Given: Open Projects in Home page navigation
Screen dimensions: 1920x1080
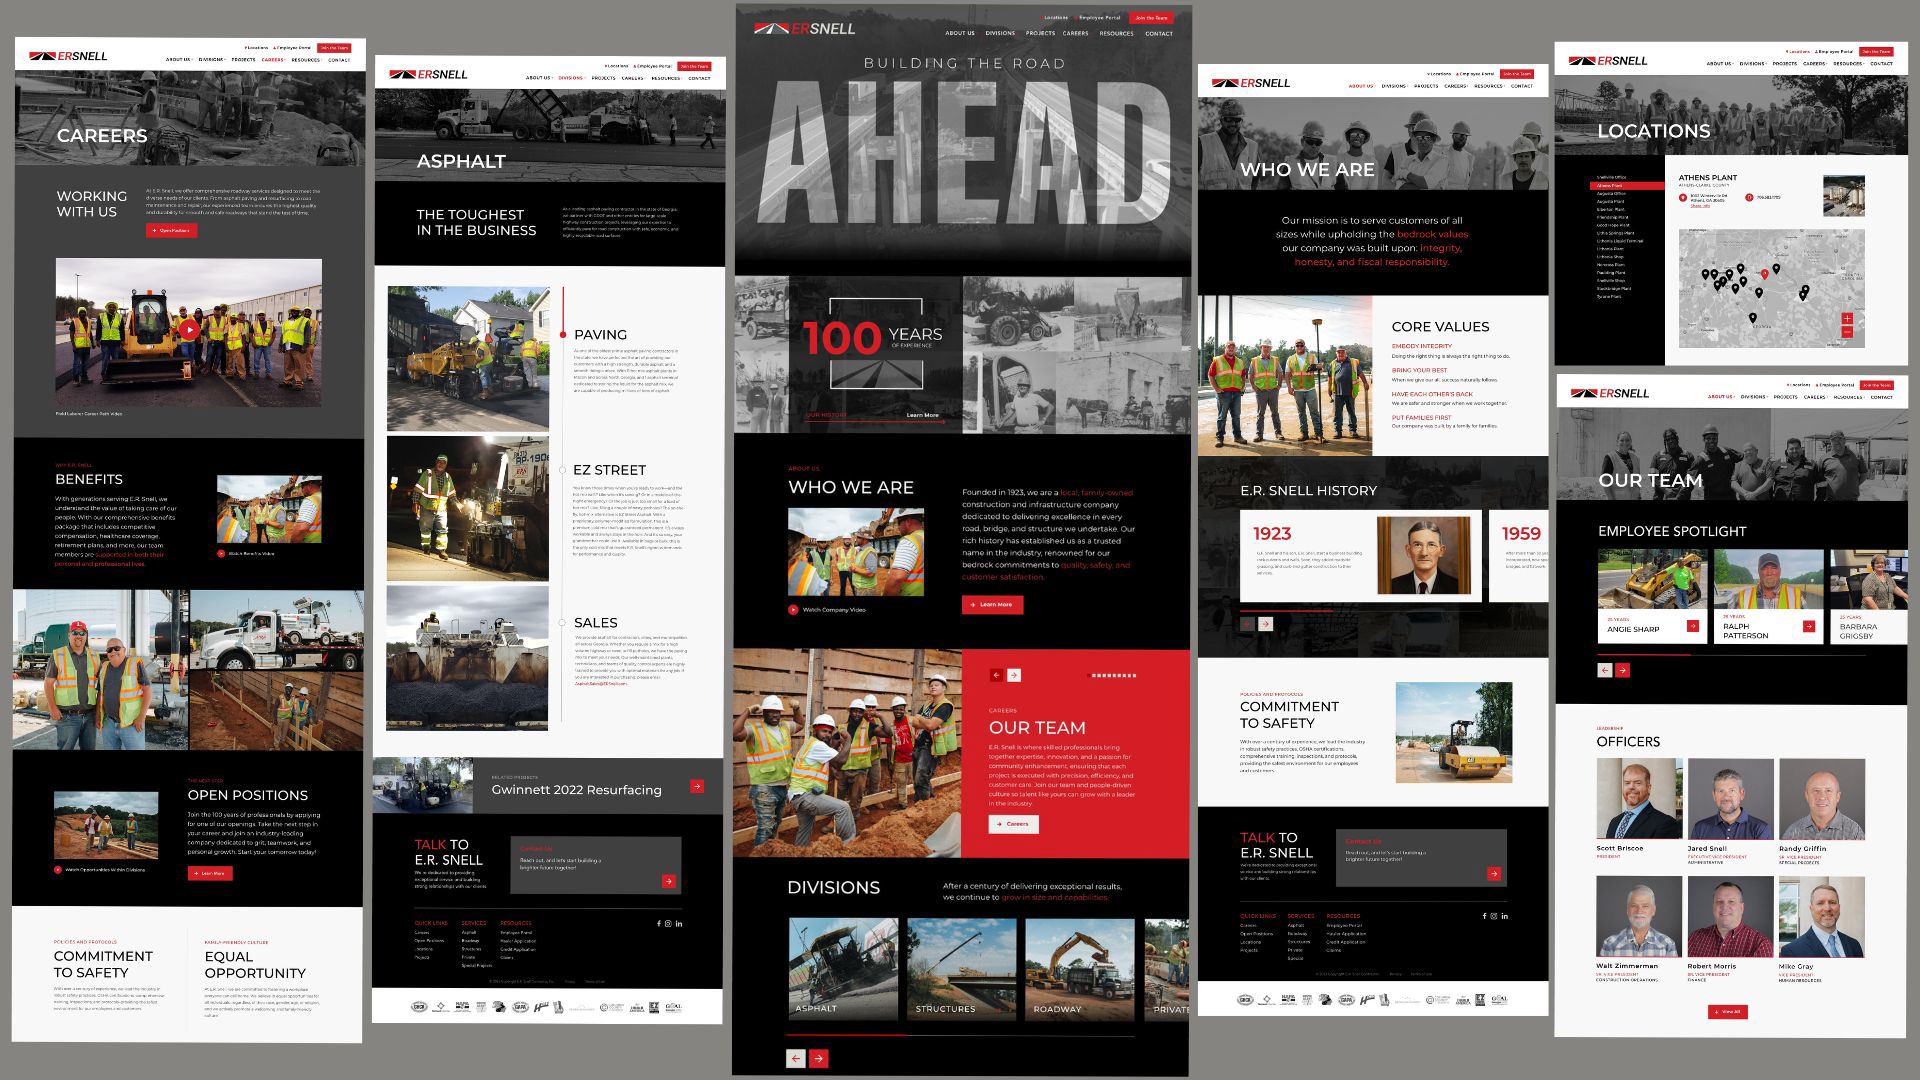Looking at the screenshot, I should point(1040,33).
